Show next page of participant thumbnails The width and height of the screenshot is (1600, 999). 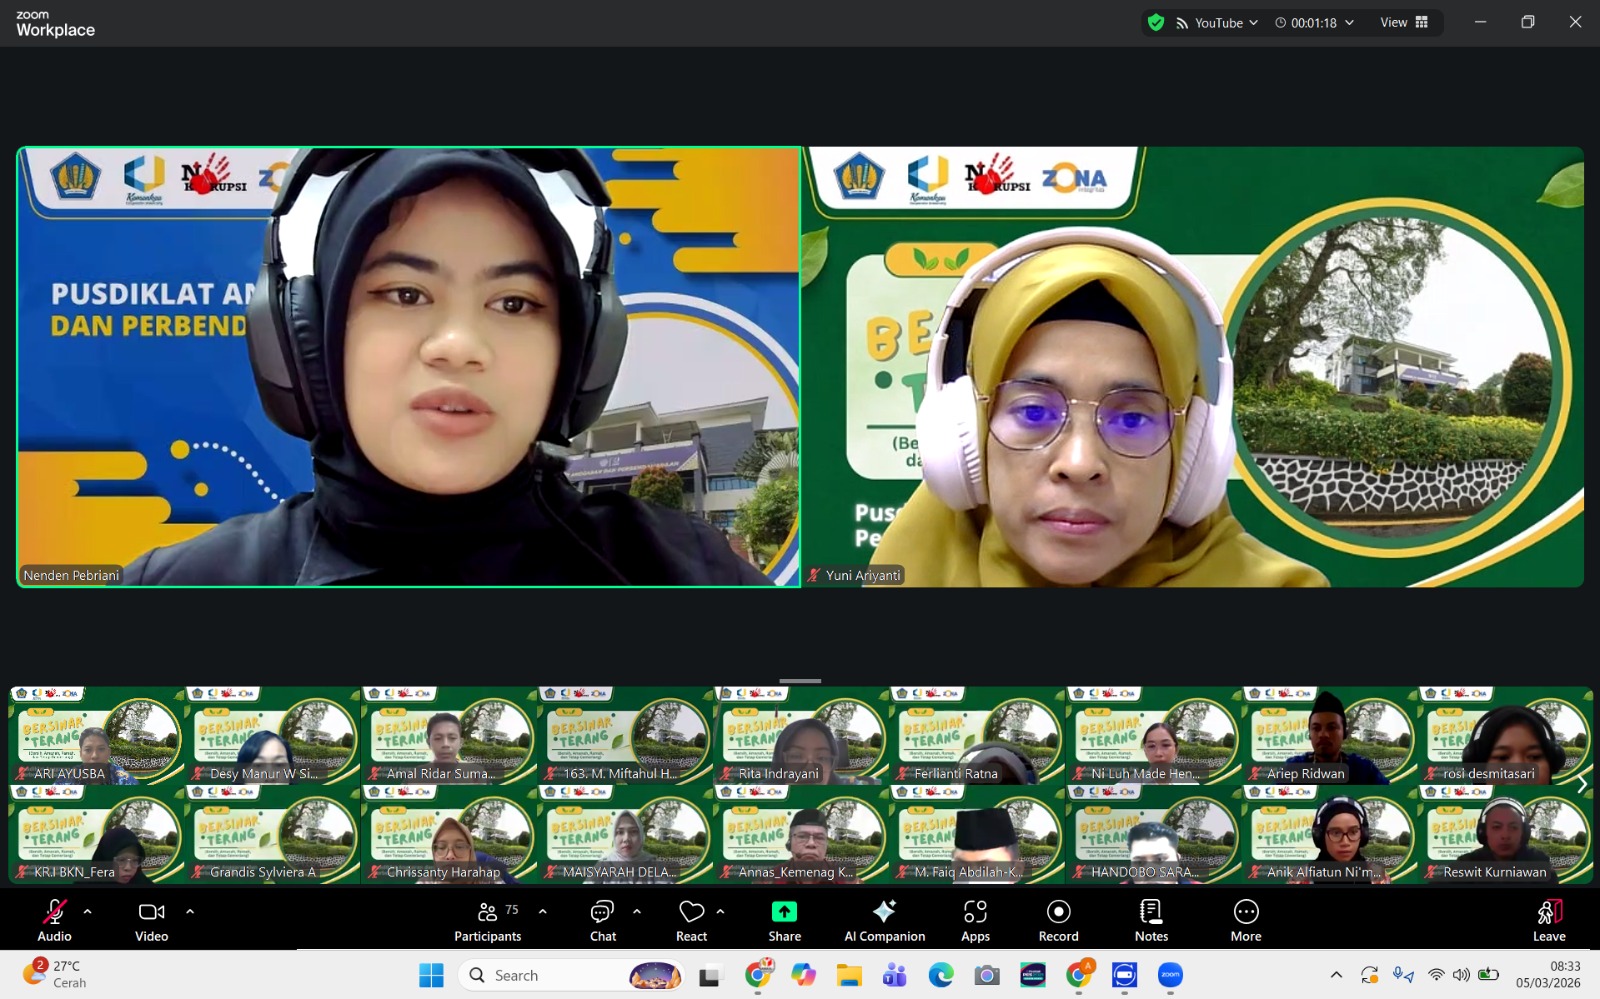point(1581,785)
